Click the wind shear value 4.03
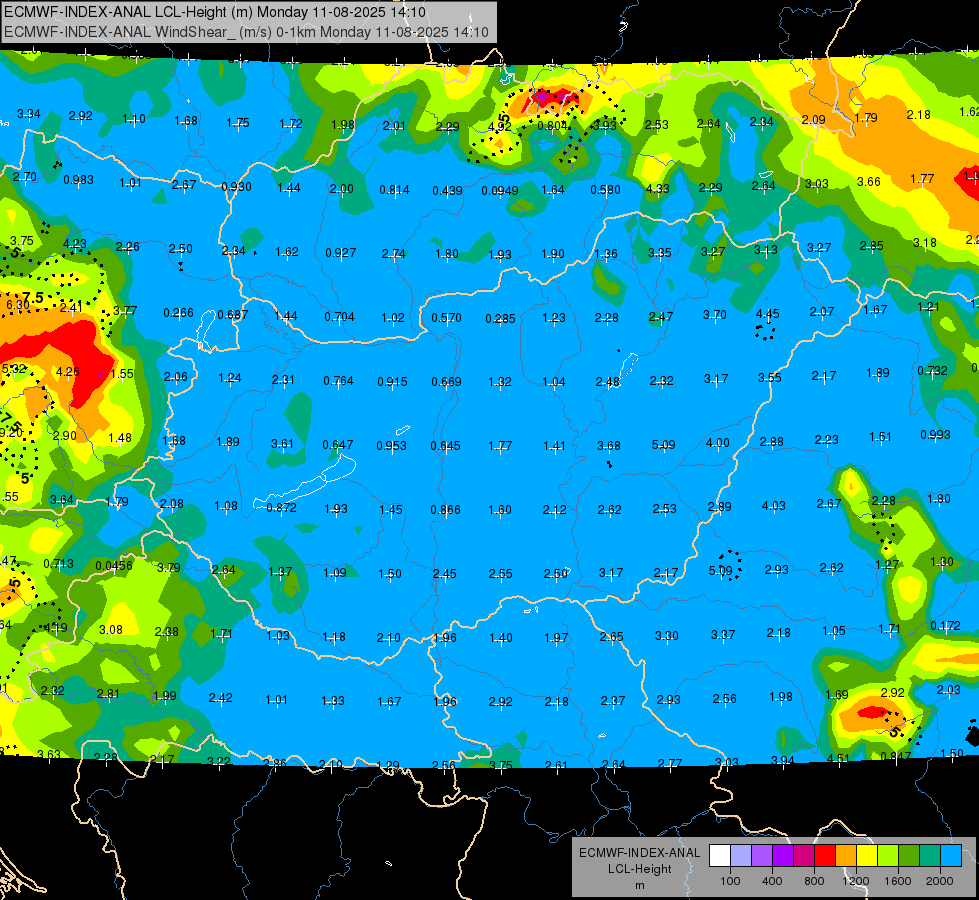 pyautogui.click(x=774, y=506)
